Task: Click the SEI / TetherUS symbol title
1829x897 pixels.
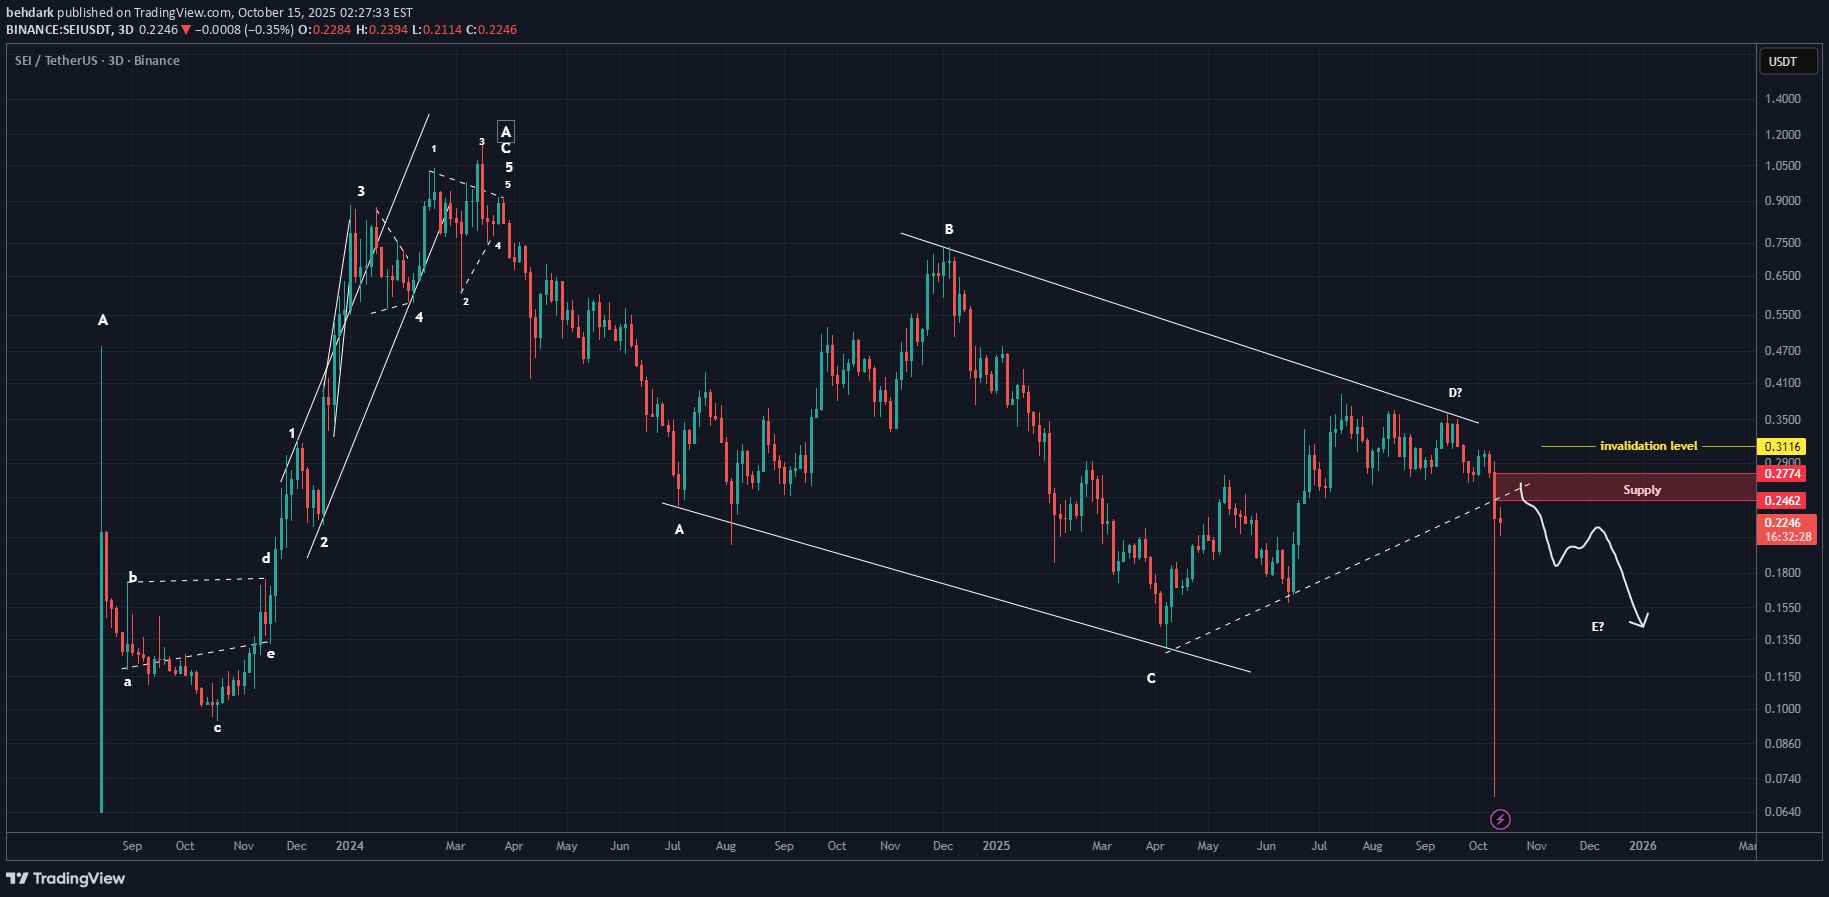Action: click(x=97, y=61)
